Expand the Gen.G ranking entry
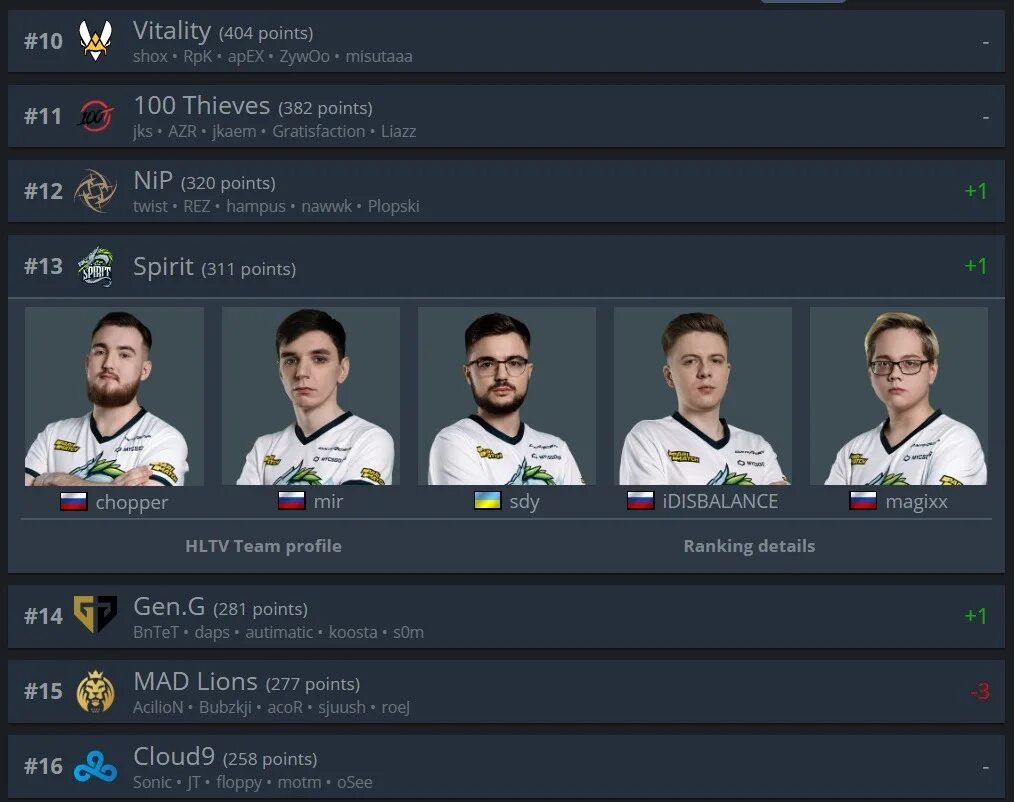Viewport: 1015px width, 802px height. (506, 616)
